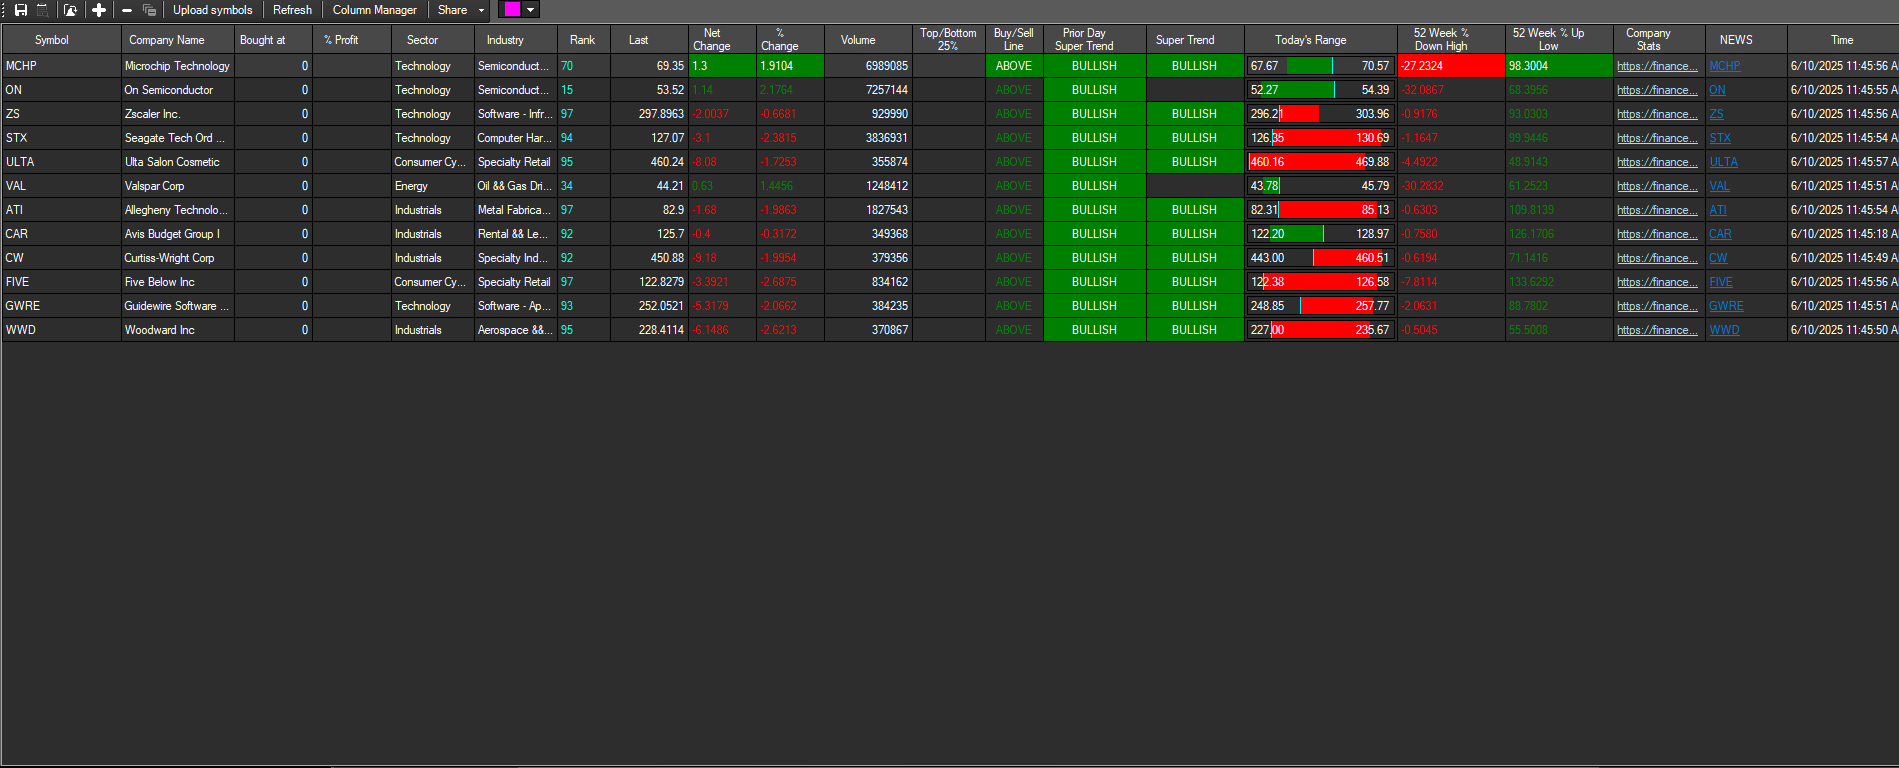The width and height of the screenshot is (1899, 768).
Task: Click the Refresh button
Action: tap(292, 10)
